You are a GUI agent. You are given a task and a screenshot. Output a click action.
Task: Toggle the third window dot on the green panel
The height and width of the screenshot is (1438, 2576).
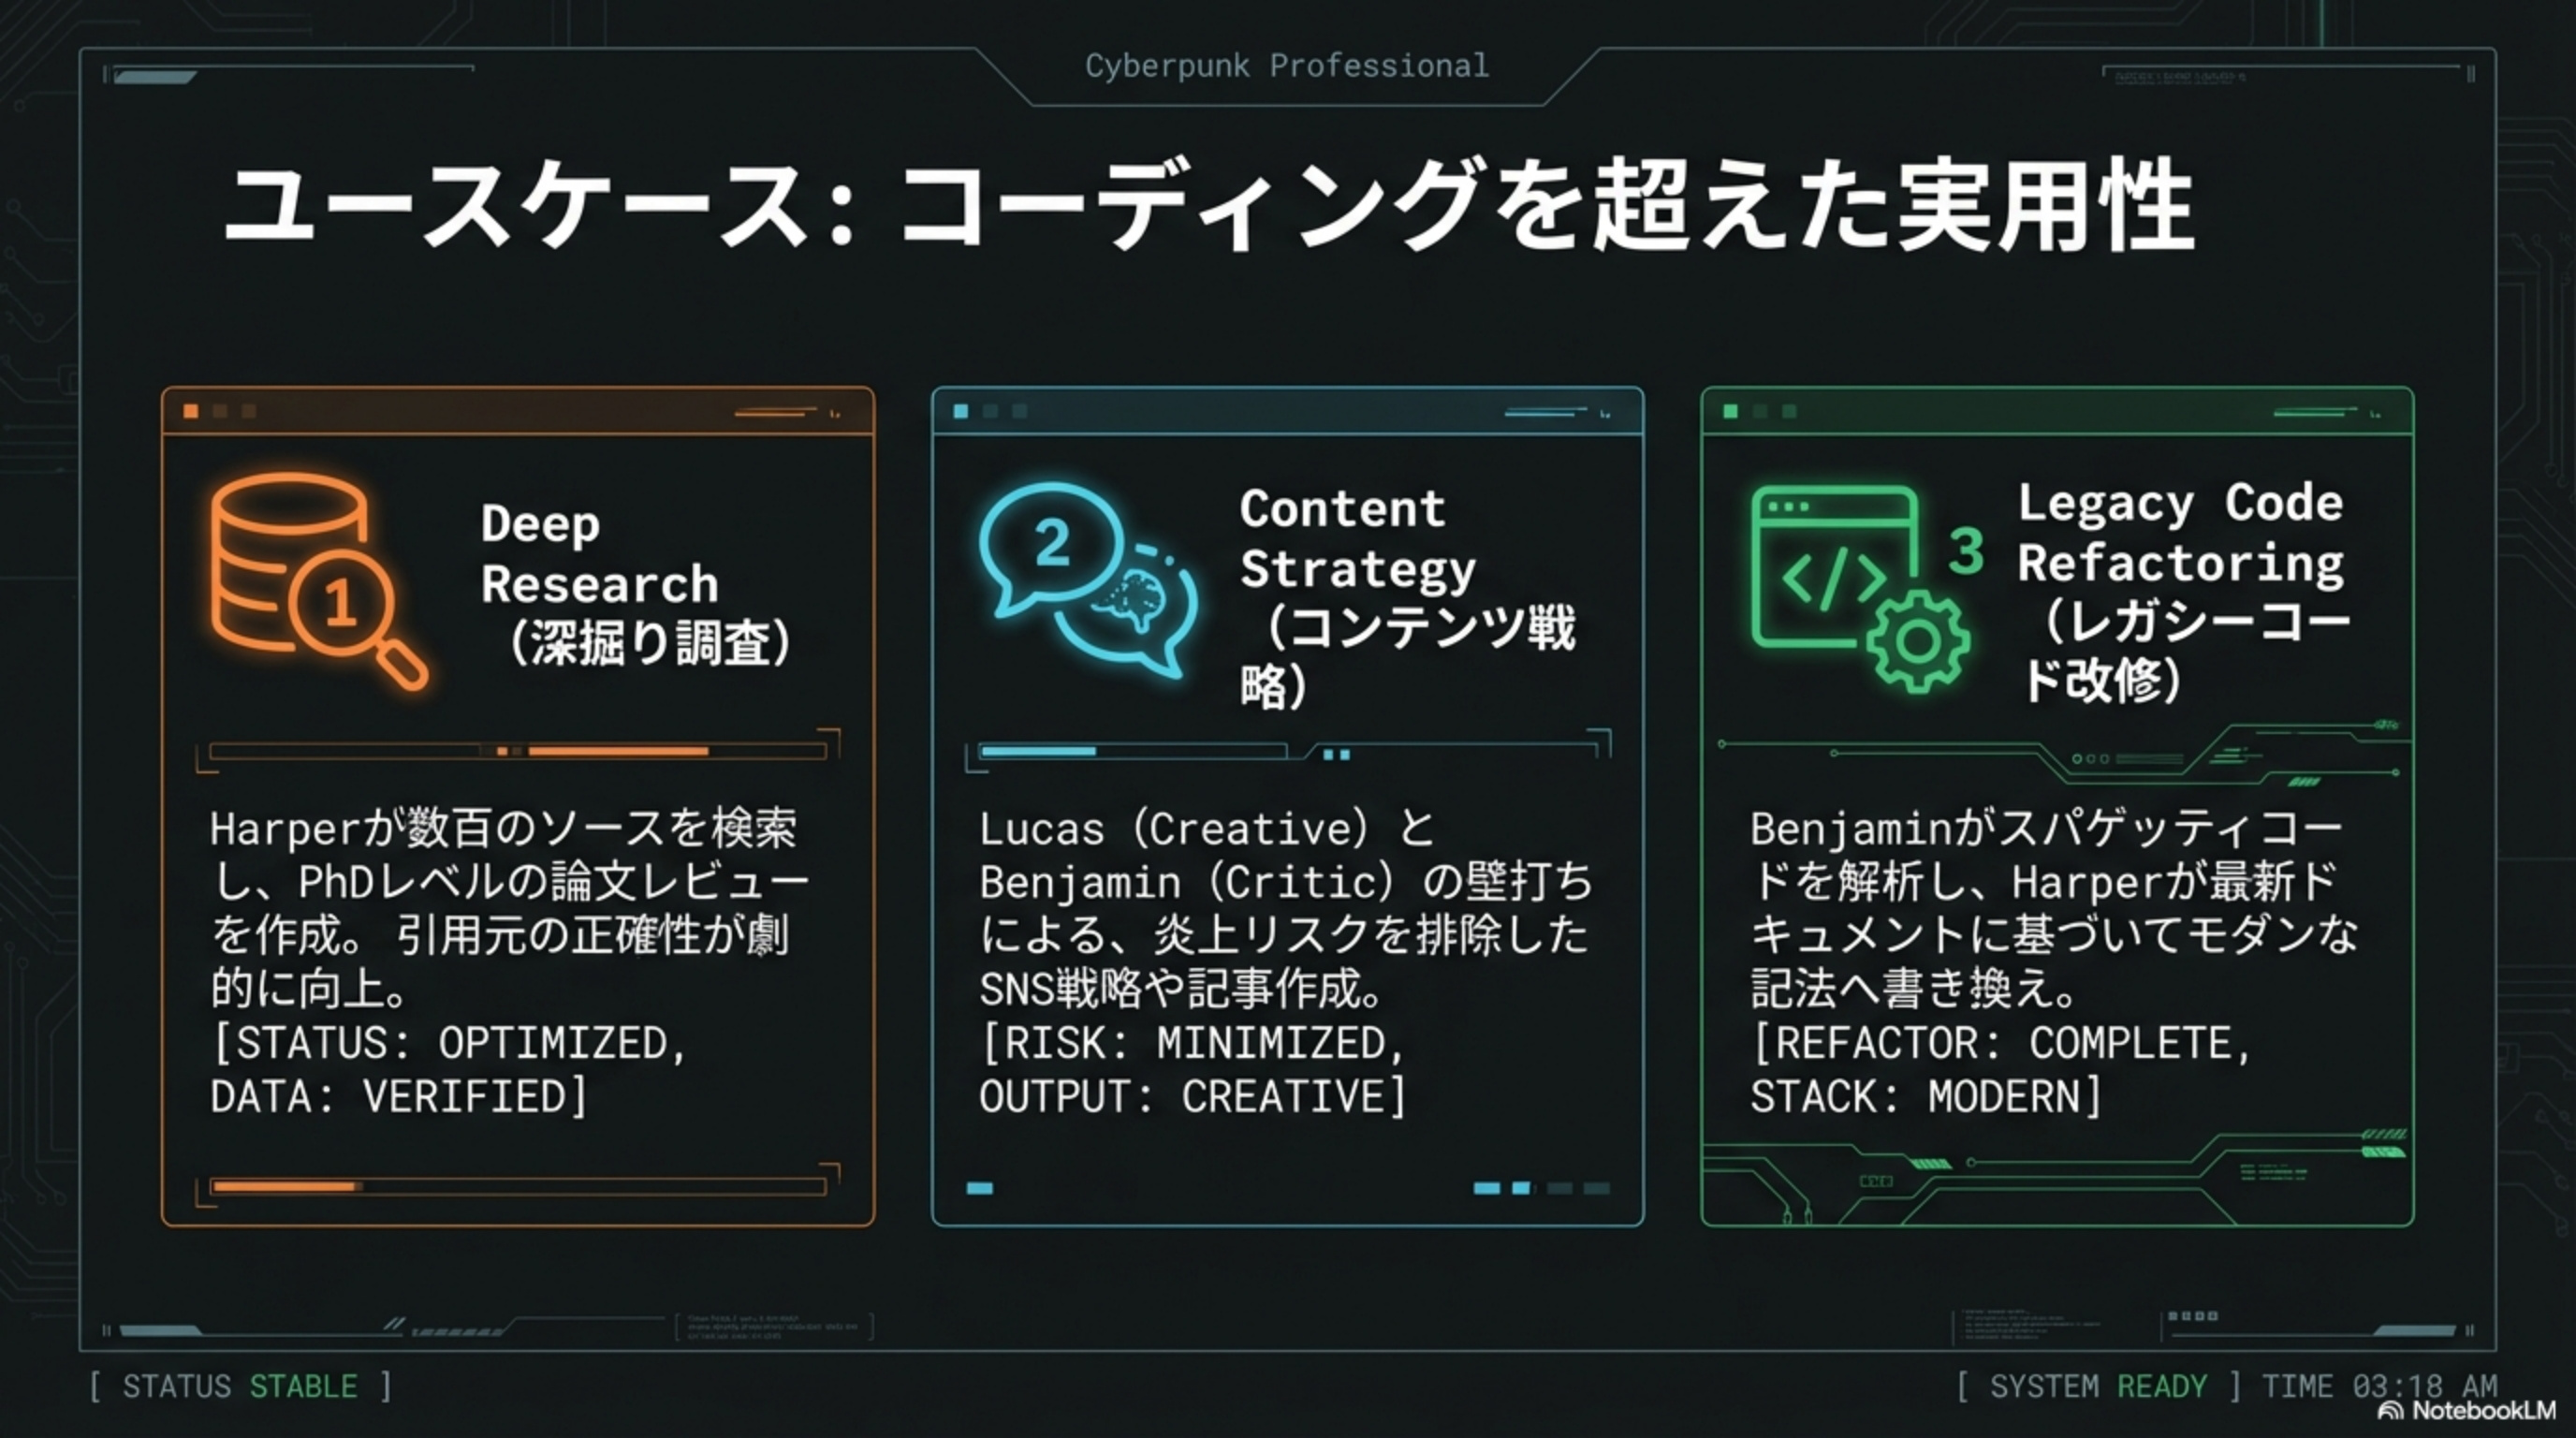click(x=1789, y=410)
